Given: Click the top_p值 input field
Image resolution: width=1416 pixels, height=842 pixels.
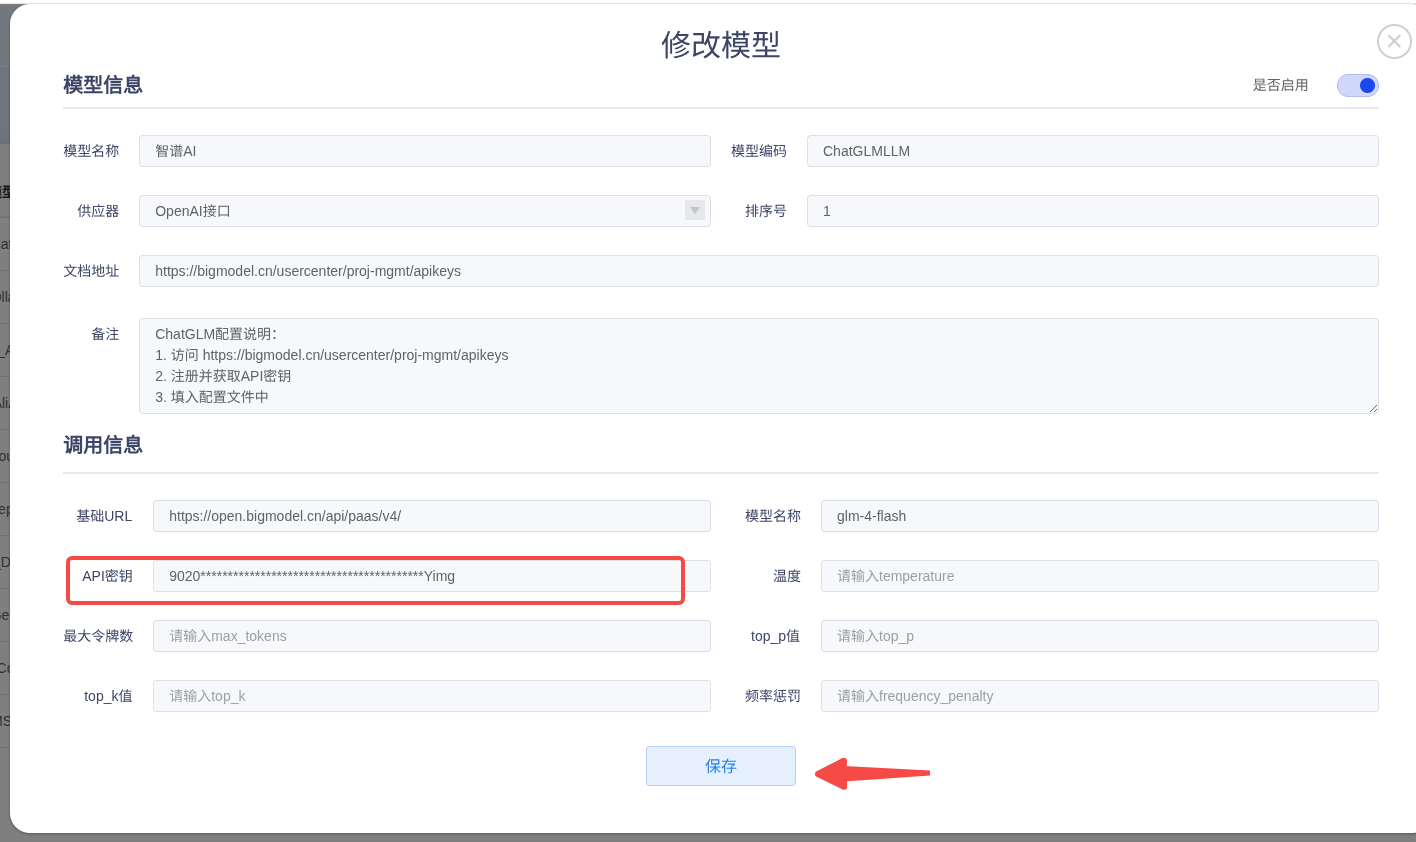Looking at the screenshot, I should pyautogui.click(x=1099, y=636).
